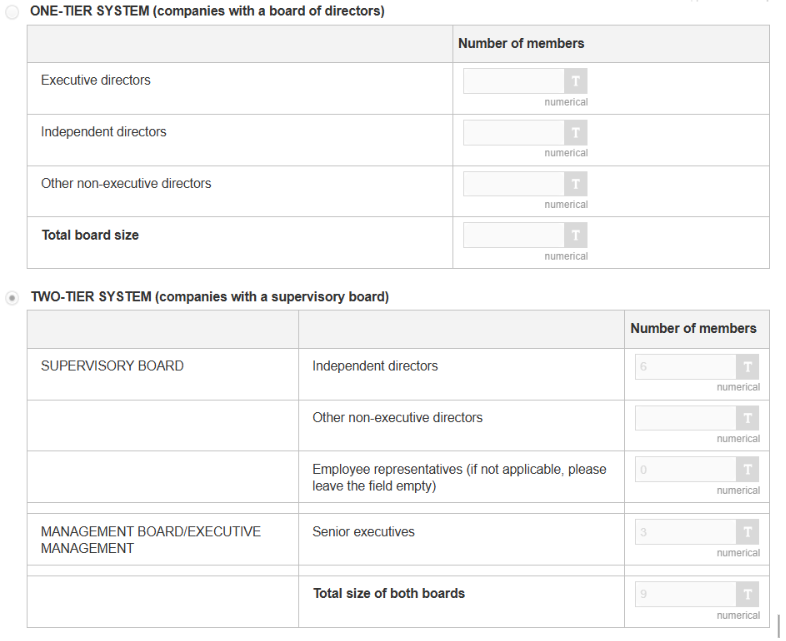
Task: Click the one-tier Other non-executive directors field
Action: [514, 184]
